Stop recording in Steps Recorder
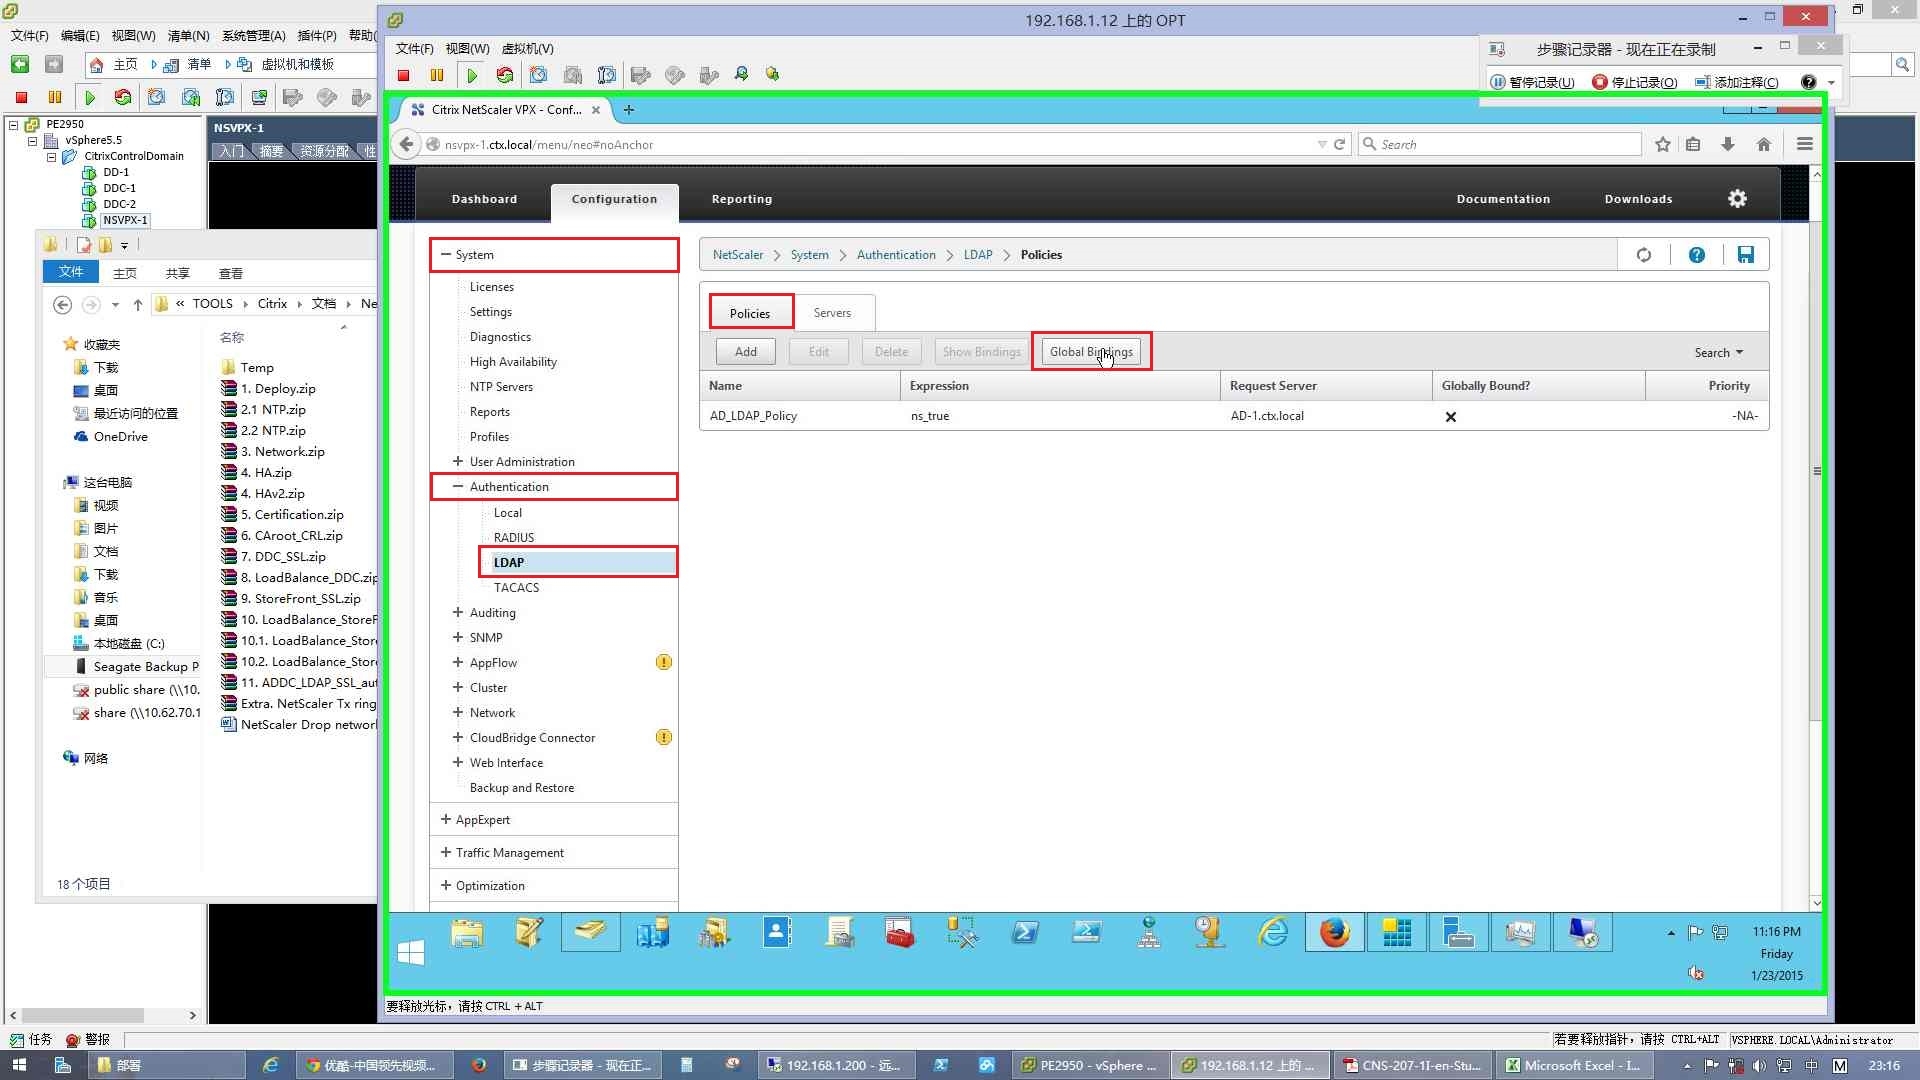 (1635, 82)
